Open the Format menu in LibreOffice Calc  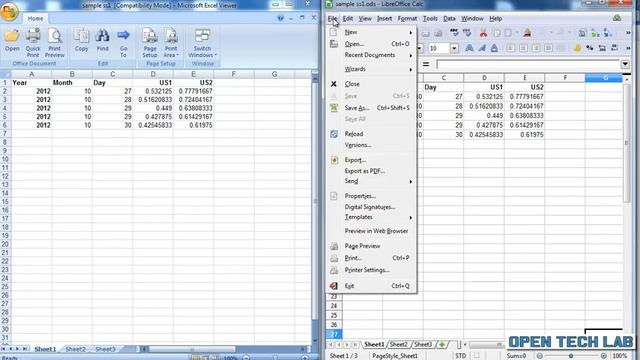click(x=407, y=18)
